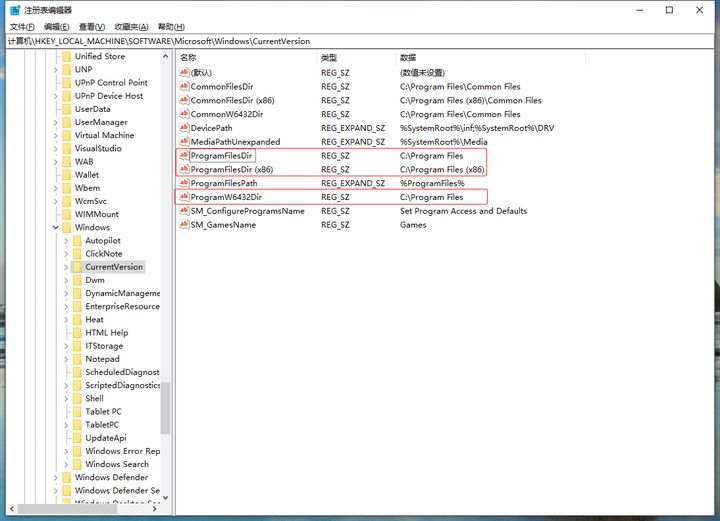
Task: Click the folder icon of Unified Store key
Action: 67,56
